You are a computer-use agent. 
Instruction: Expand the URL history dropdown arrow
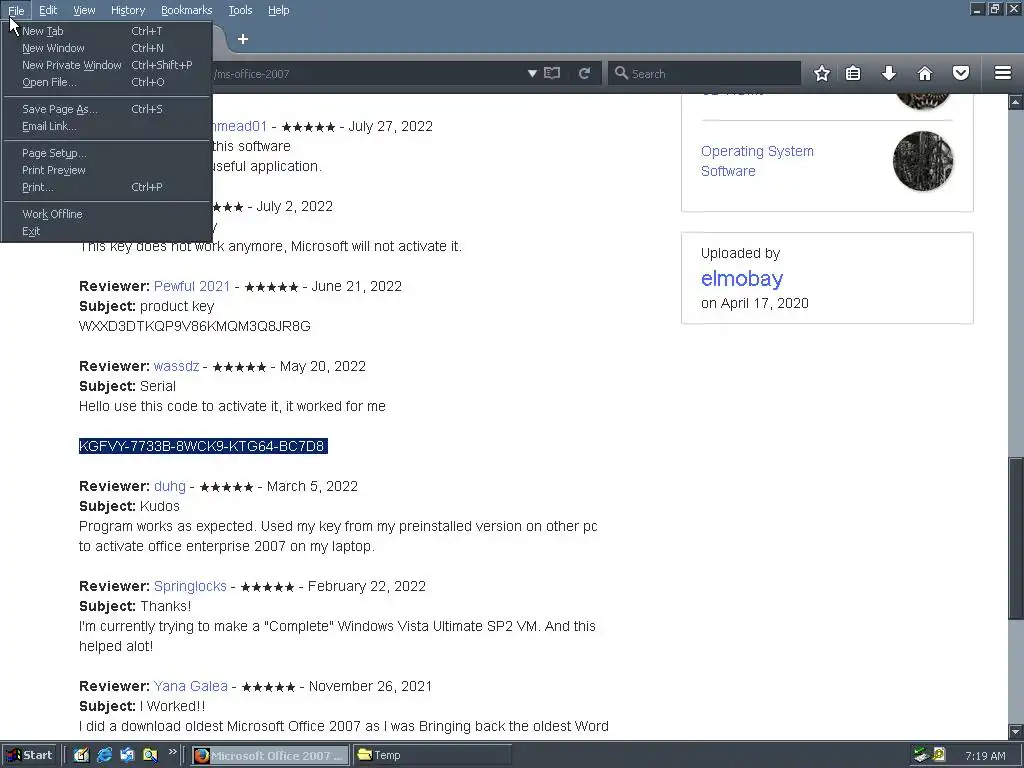[x=532, y=73]
